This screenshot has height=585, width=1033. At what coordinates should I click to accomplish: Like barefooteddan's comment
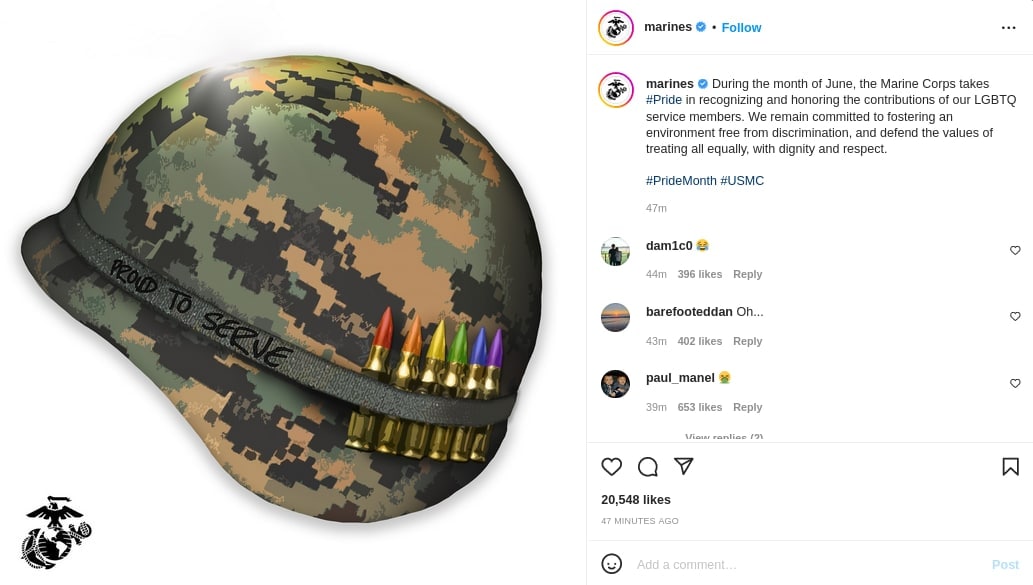click(x=1015, y=316)
